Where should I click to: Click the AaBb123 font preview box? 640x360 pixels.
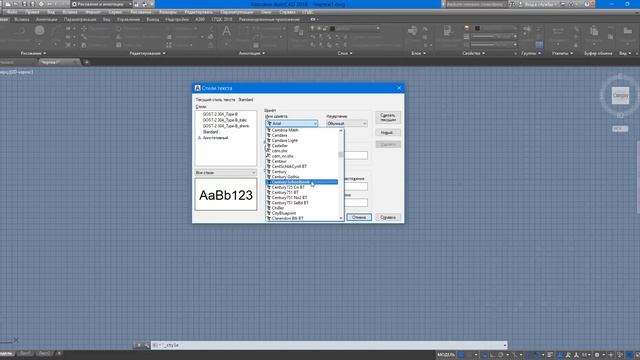coord(226,195)
